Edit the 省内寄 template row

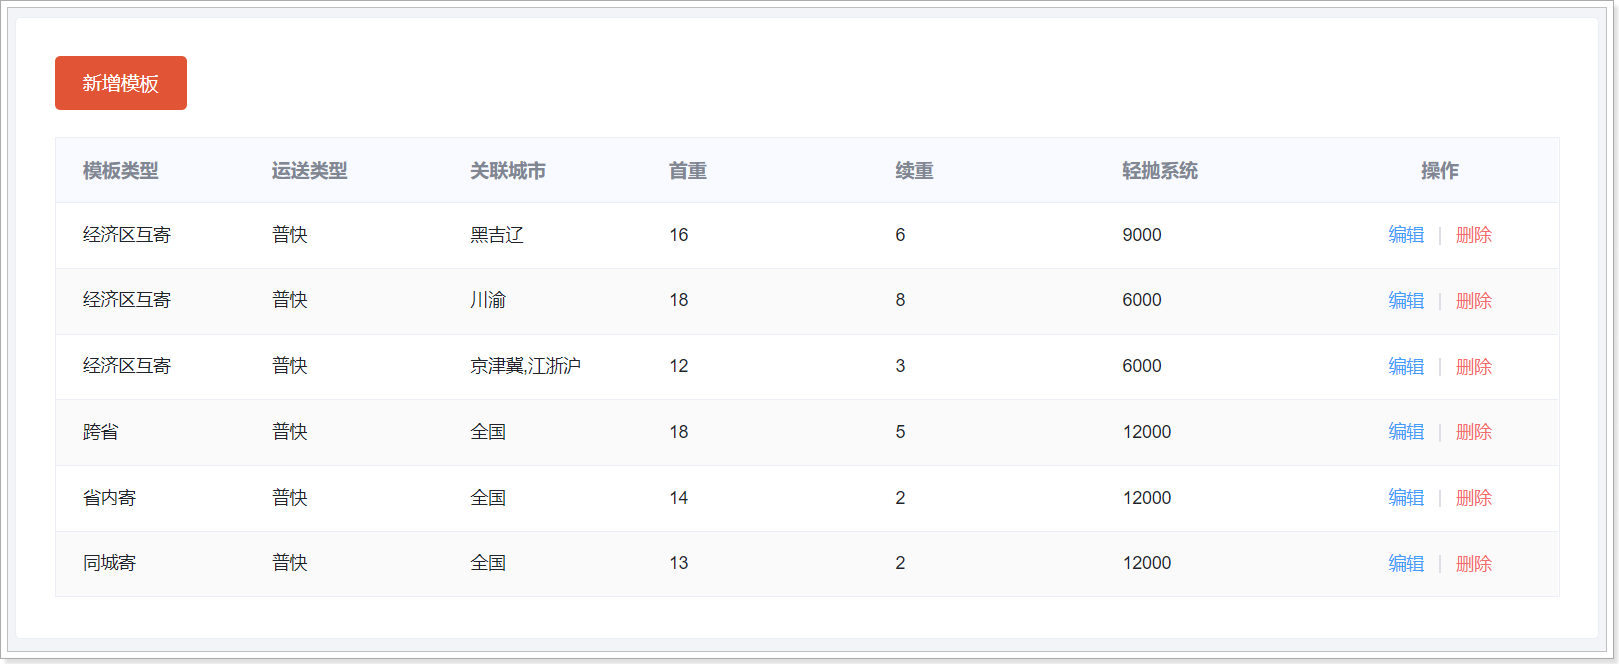pyautogui.click(x=1406, y=498)
